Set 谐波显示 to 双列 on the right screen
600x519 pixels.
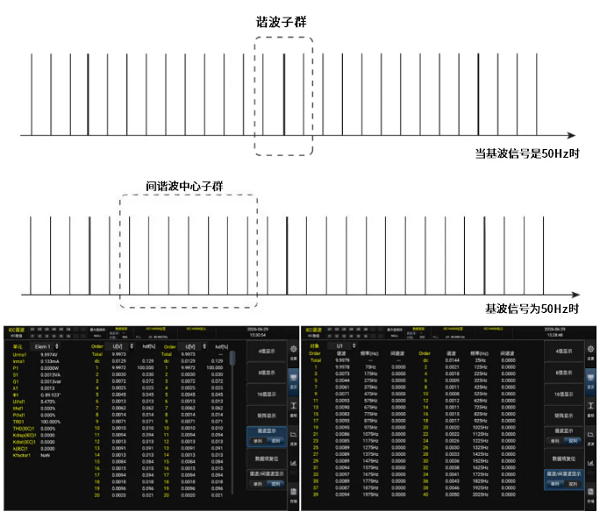tap(573, 441)
